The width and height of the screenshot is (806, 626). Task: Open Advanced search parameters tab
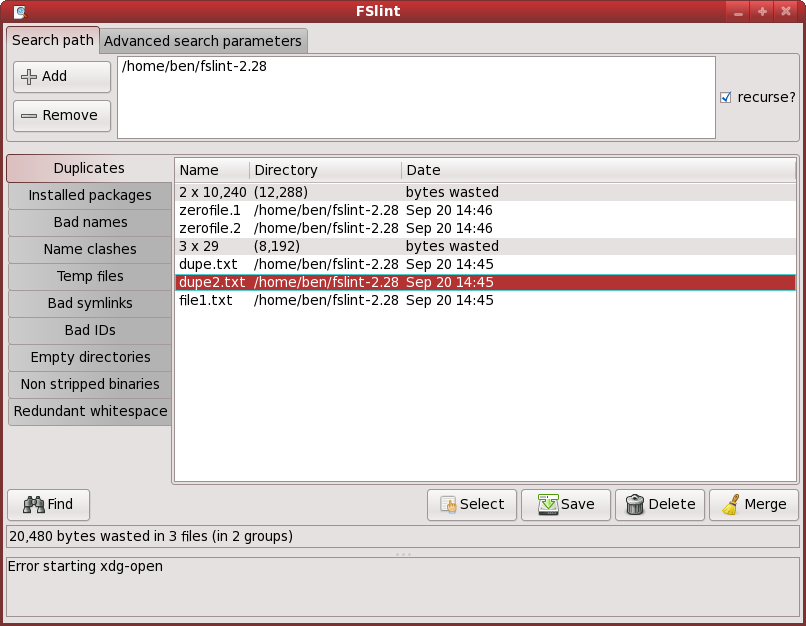tap(203, 41)
